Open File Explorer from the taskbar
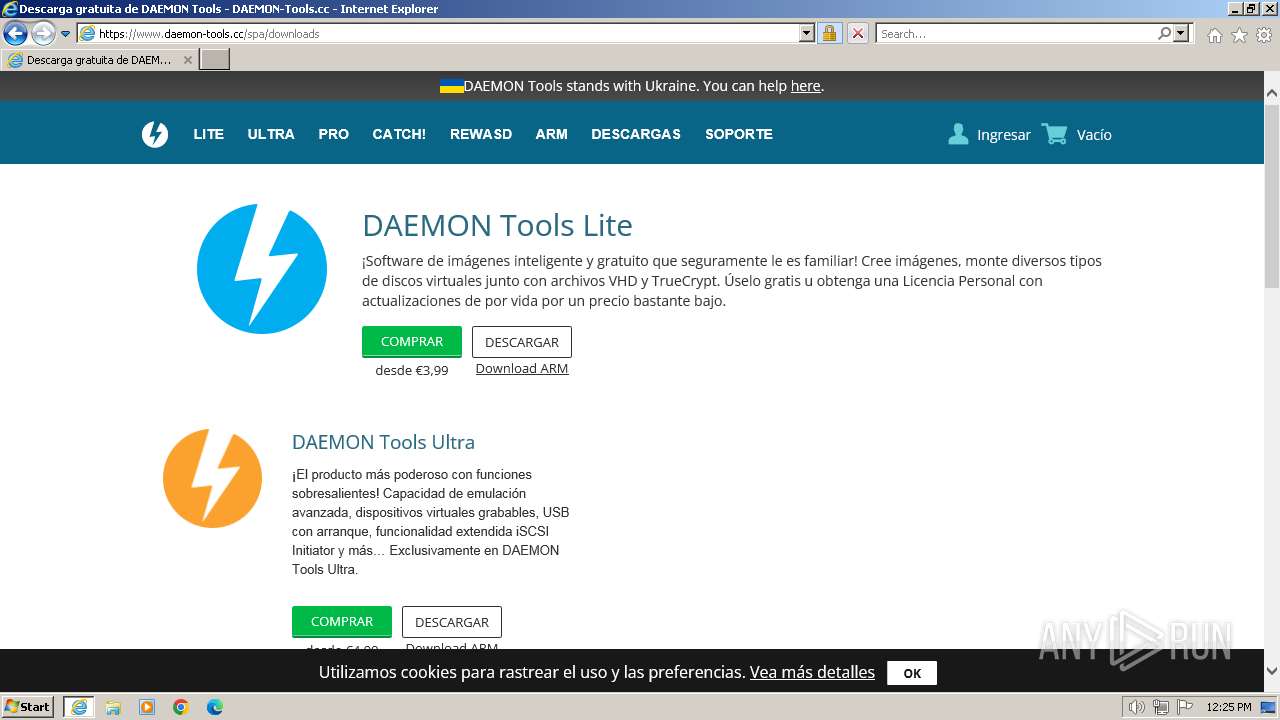 click(x=113, y=707)
